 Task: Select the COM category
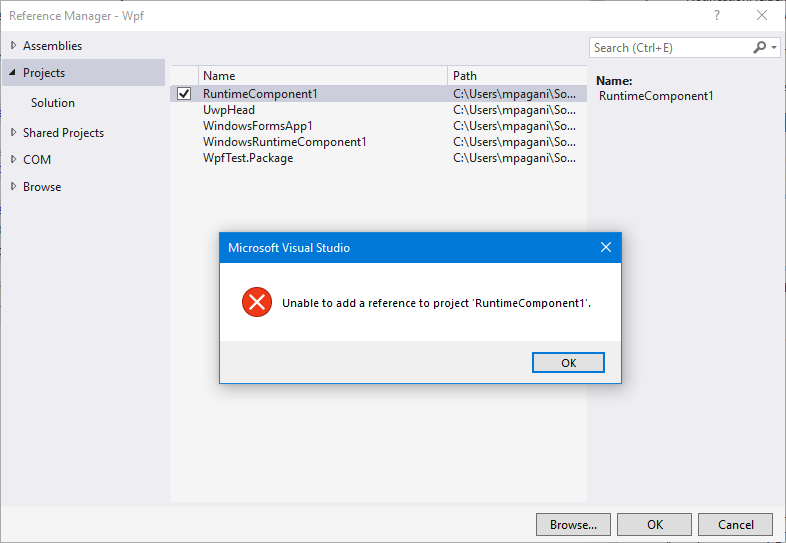37,160
